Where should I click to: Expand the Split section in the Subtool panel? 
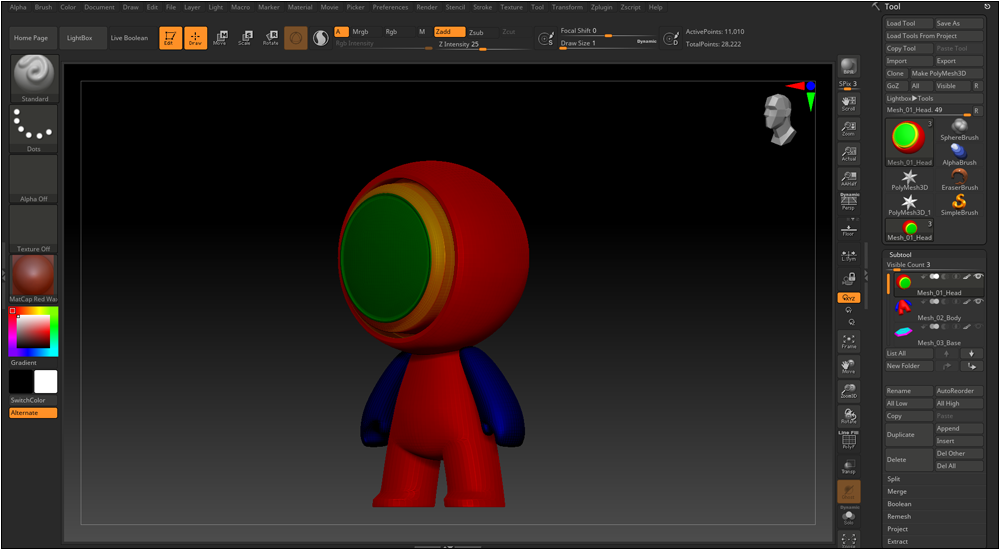[894, 479]
